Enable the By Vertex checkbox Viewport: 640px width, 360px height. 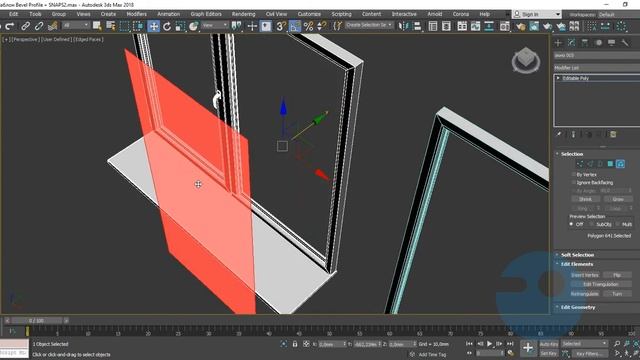(573, 175)
